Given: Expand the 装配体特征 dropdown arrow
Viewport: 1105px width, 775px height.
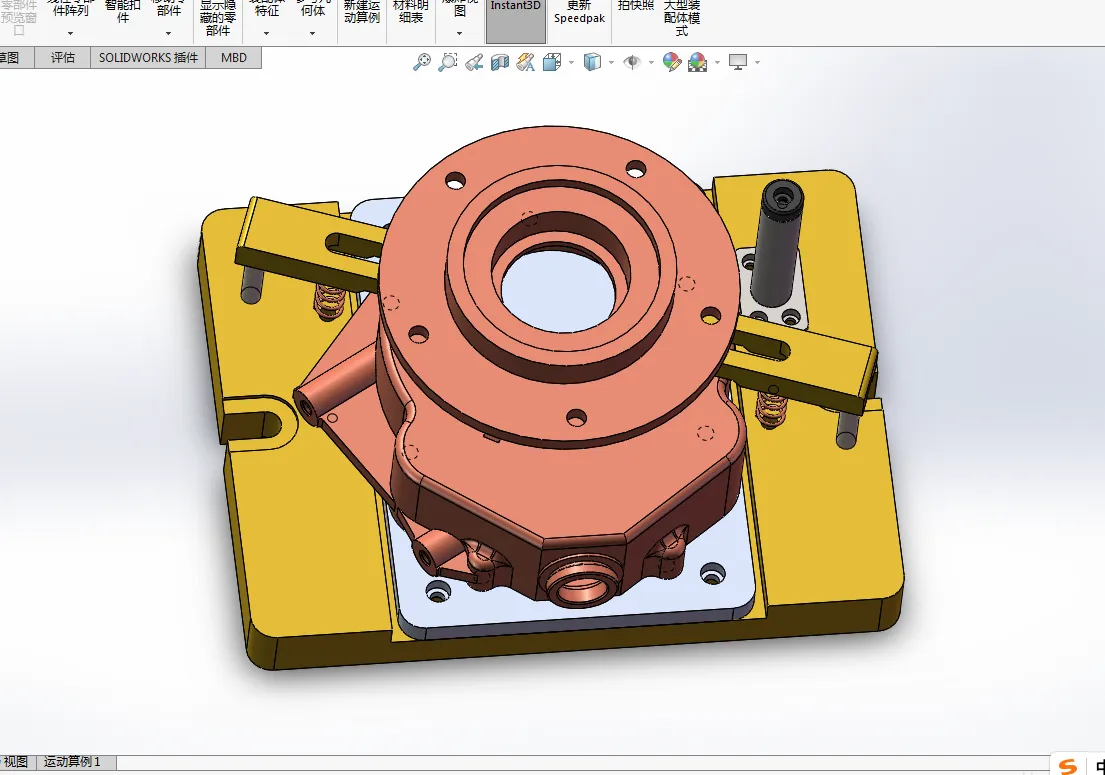Looking at the screenshot, I should pos(266,33).
